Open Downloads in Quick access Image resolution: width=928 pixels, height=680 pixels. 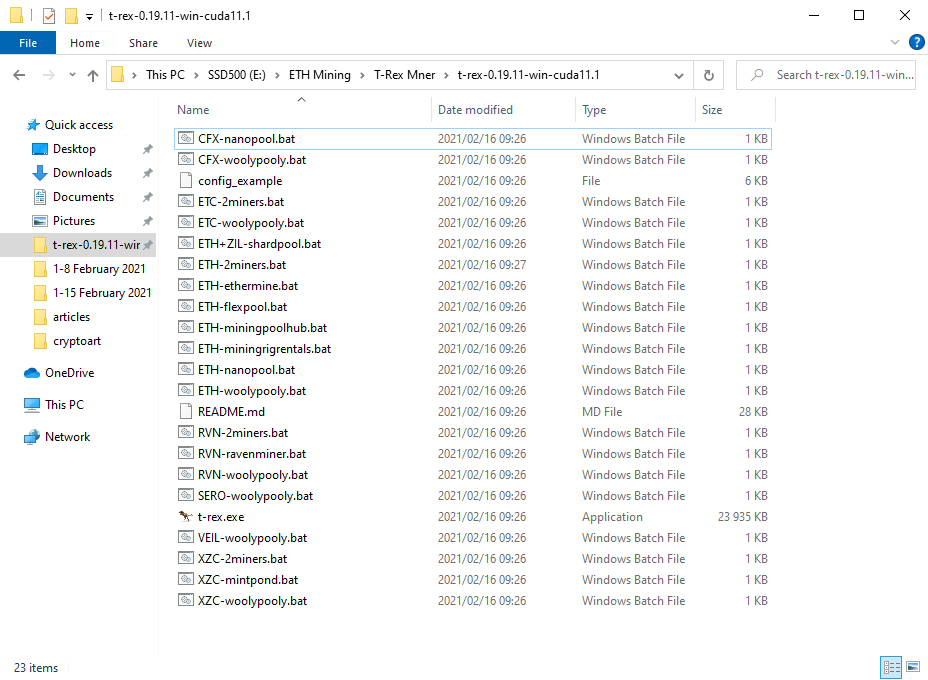[x=82, y=173]
